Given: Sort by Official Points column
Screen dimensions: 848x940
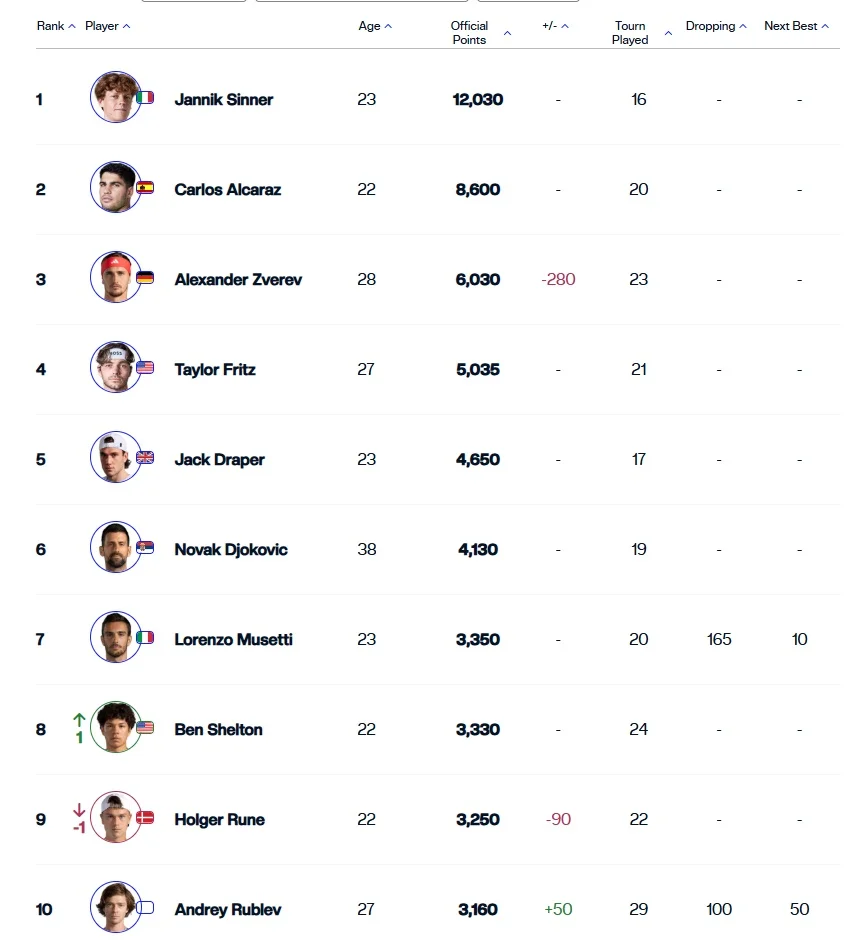Looking at the screenshot, I should 480,33.
